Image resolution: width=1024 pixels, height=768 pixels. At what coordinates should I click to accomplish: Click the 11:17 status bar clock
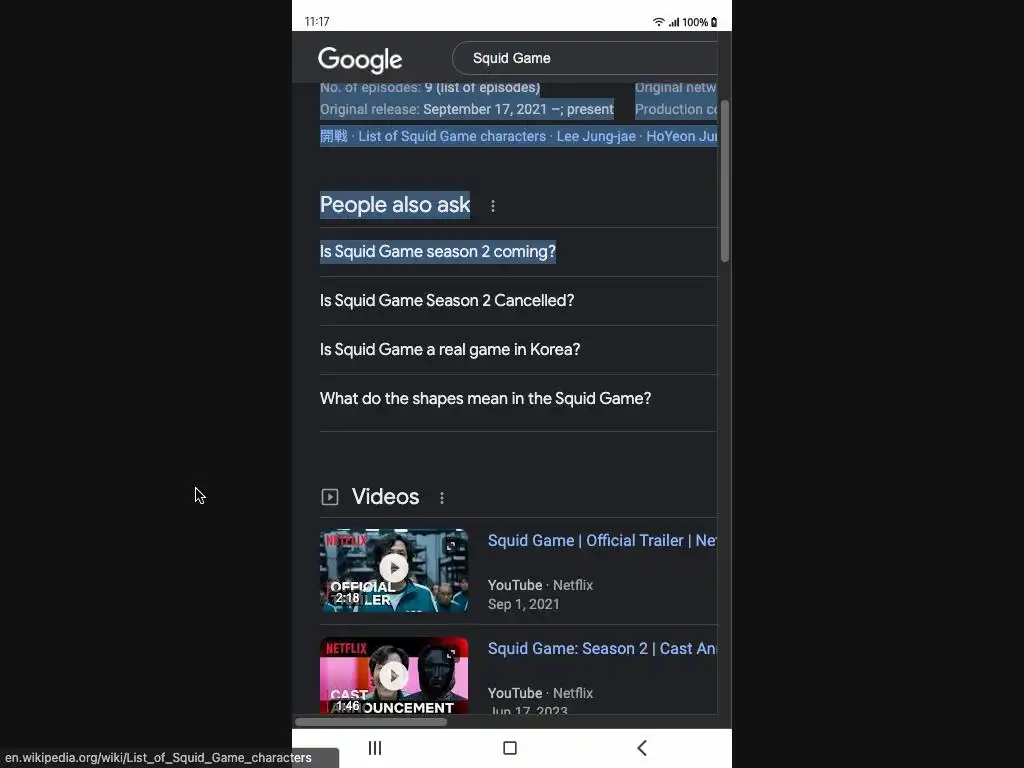[x=317, y=22]
